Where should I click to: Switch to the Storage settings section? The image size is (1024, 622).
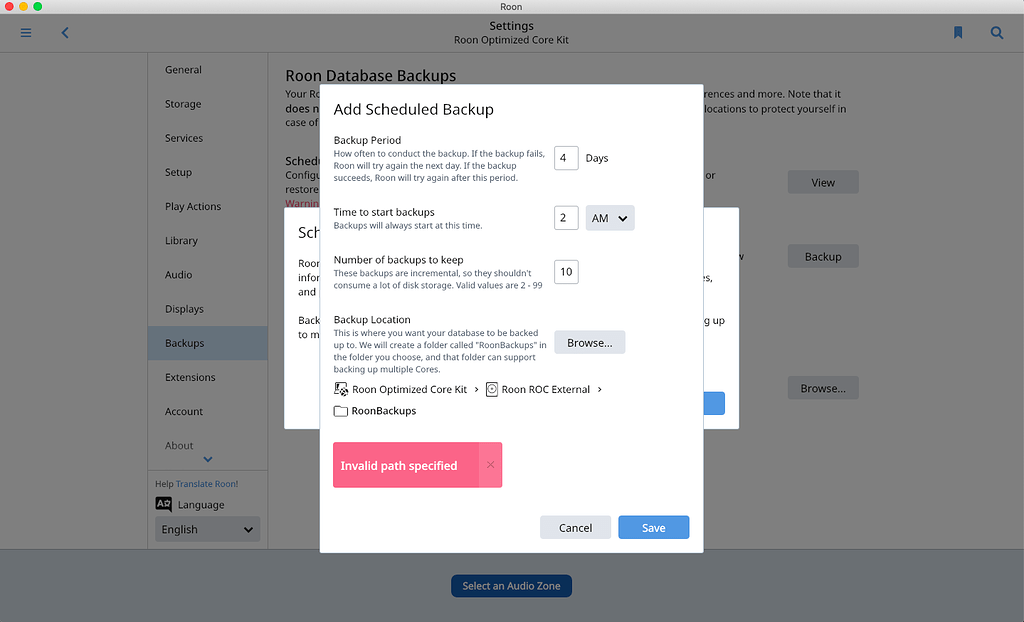coord(183,103)
